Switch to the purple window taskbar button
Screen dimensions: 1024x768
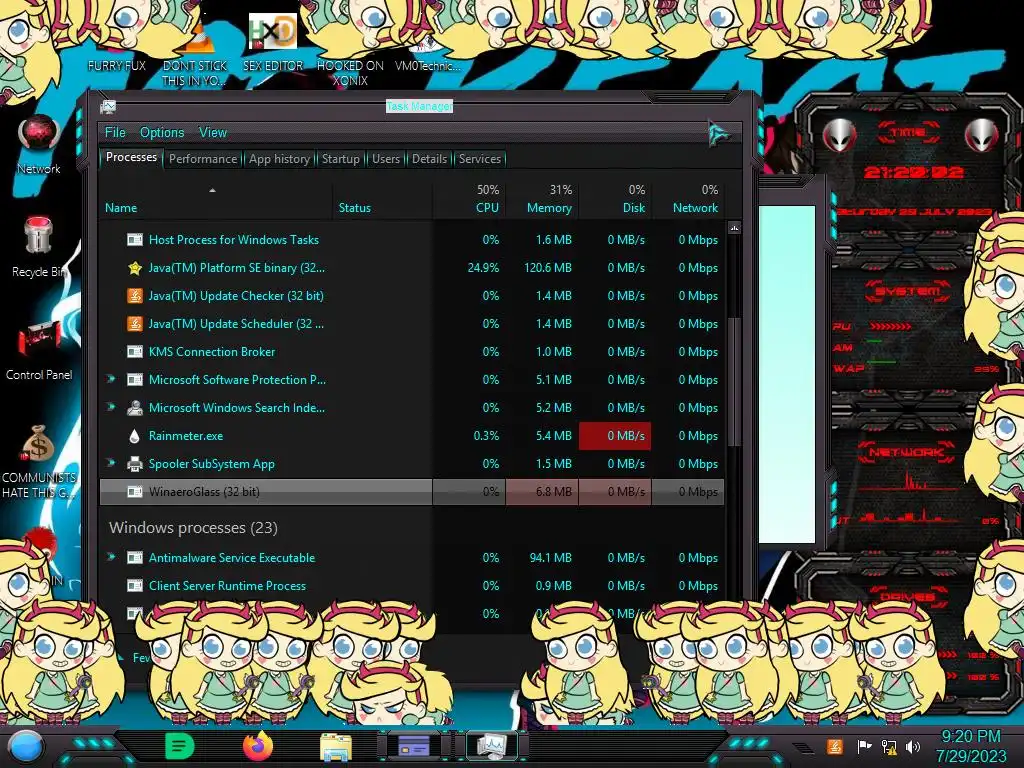(413, 745)
